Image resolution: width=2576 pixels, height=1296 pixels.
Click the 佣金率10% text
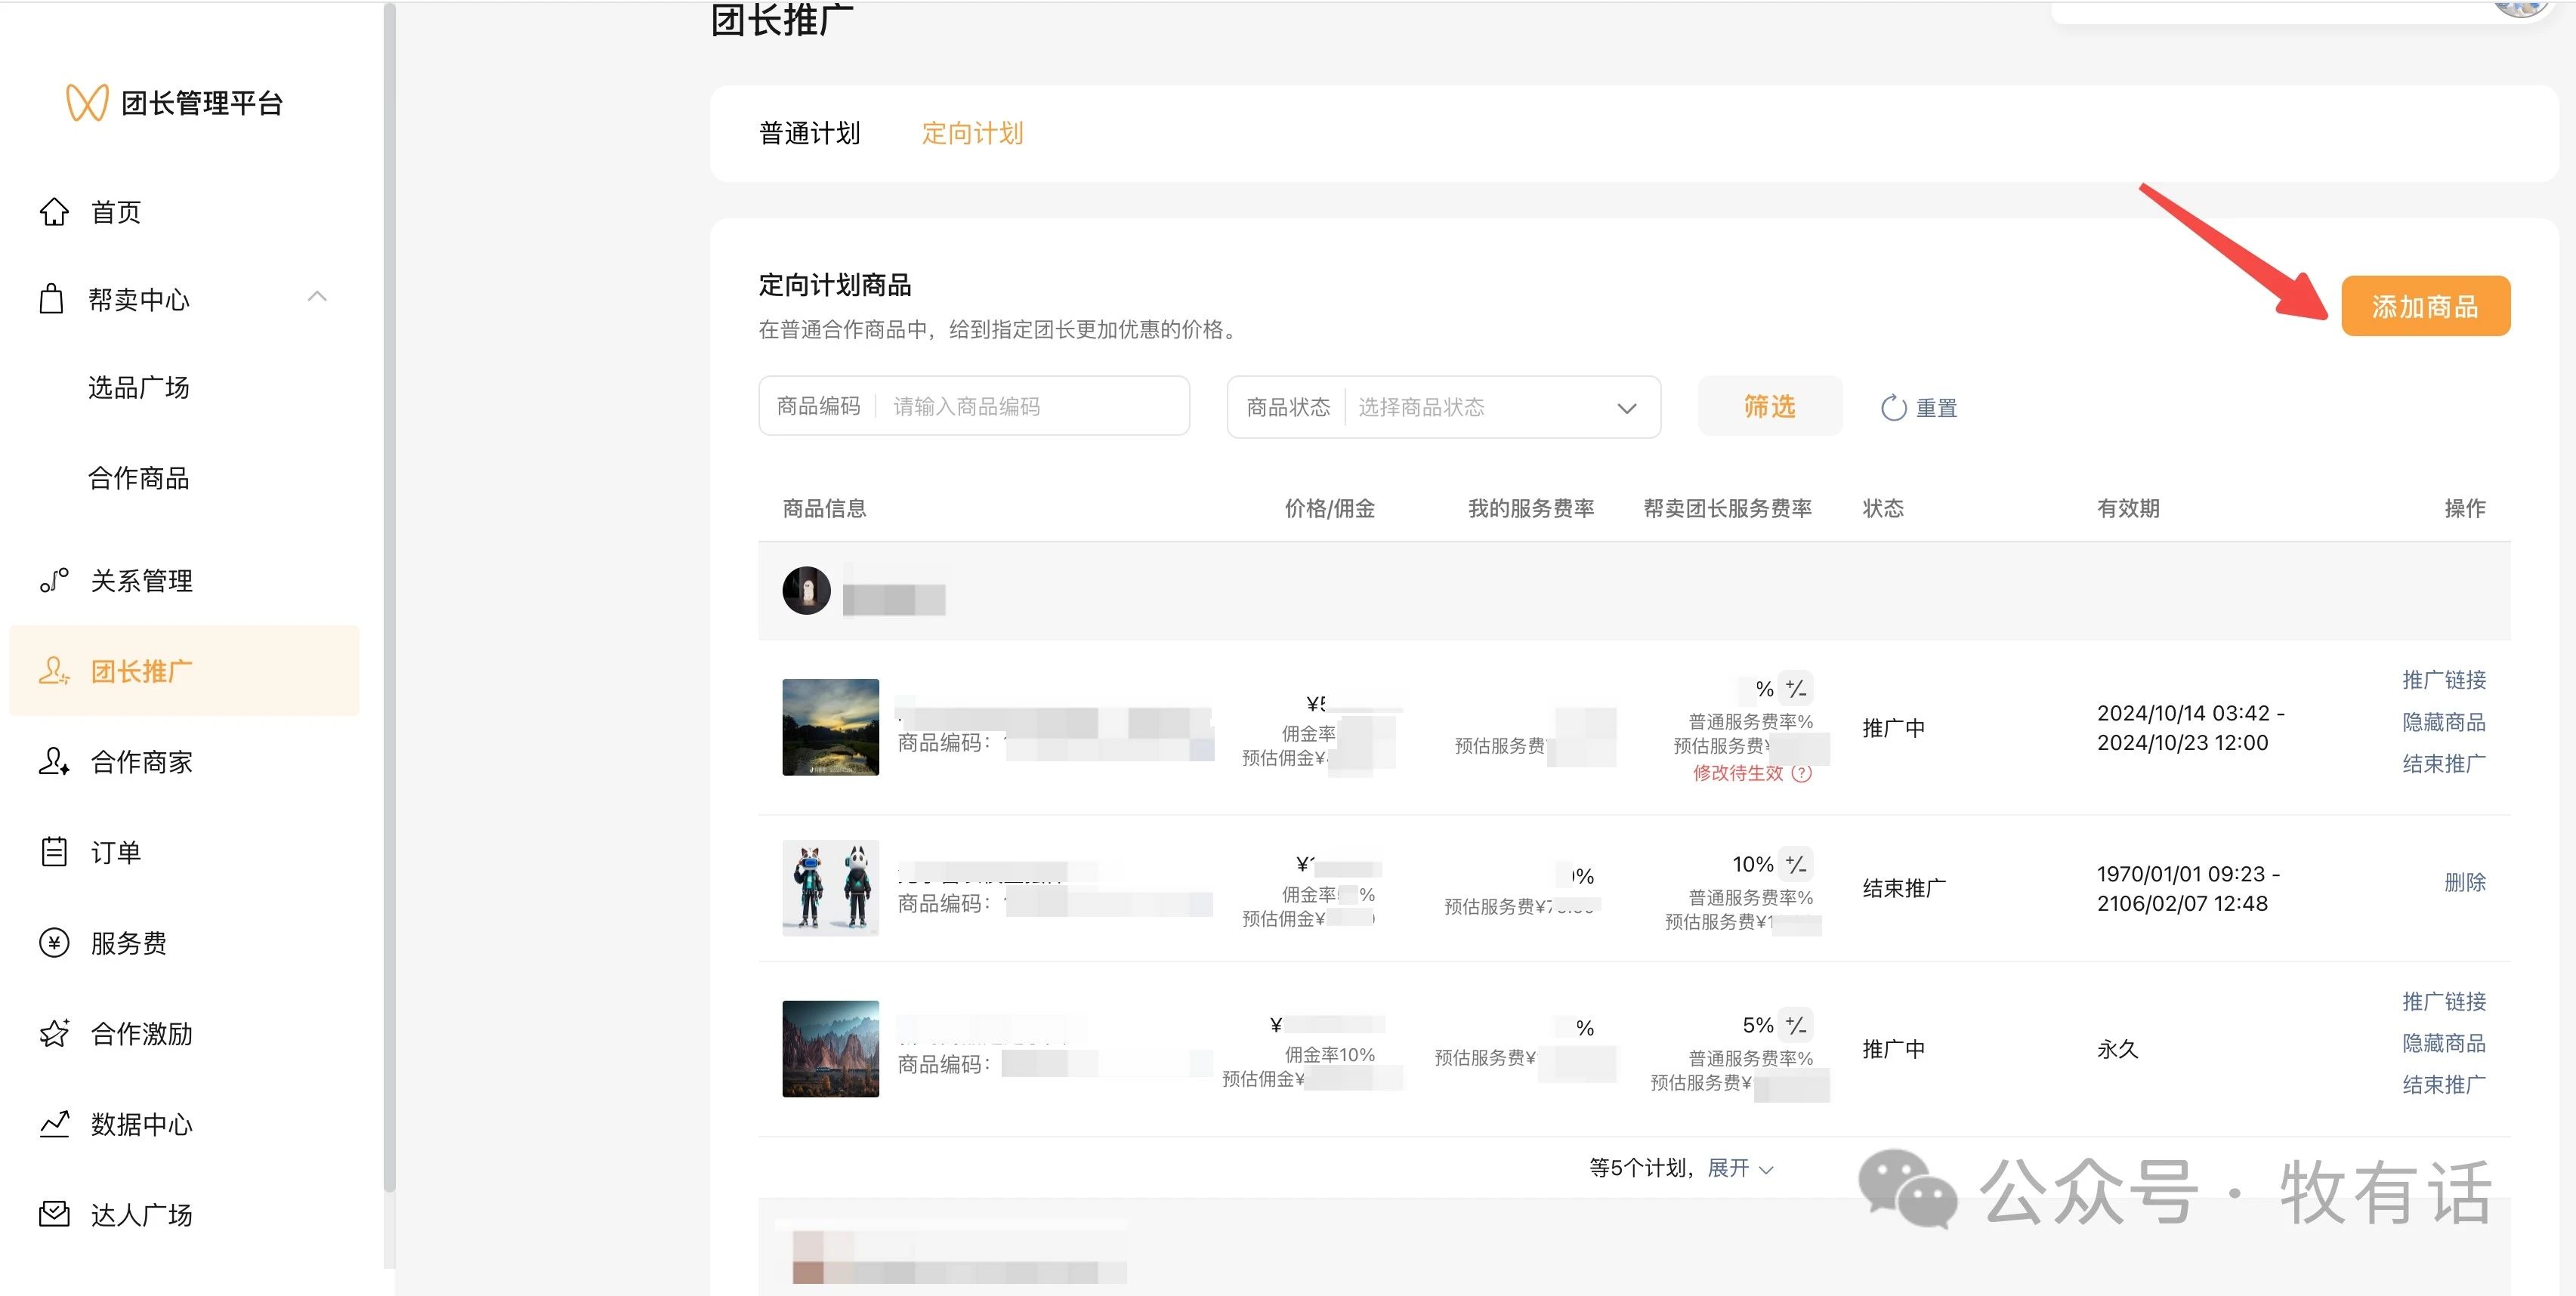[x=1329, y=1055]
